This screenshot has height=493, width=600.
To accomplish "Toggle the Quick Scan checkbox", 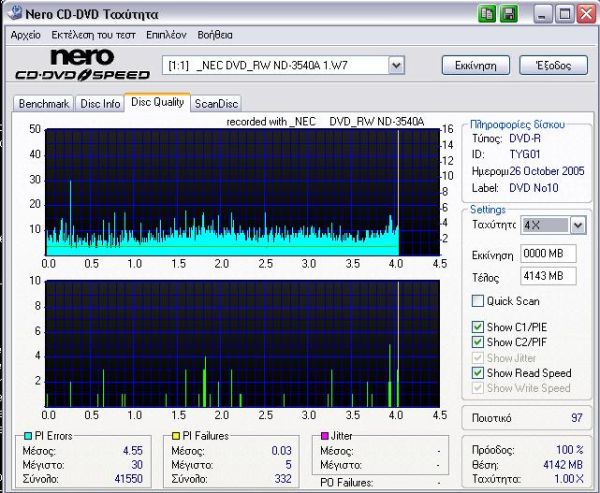I will click(x=478, y=301).
